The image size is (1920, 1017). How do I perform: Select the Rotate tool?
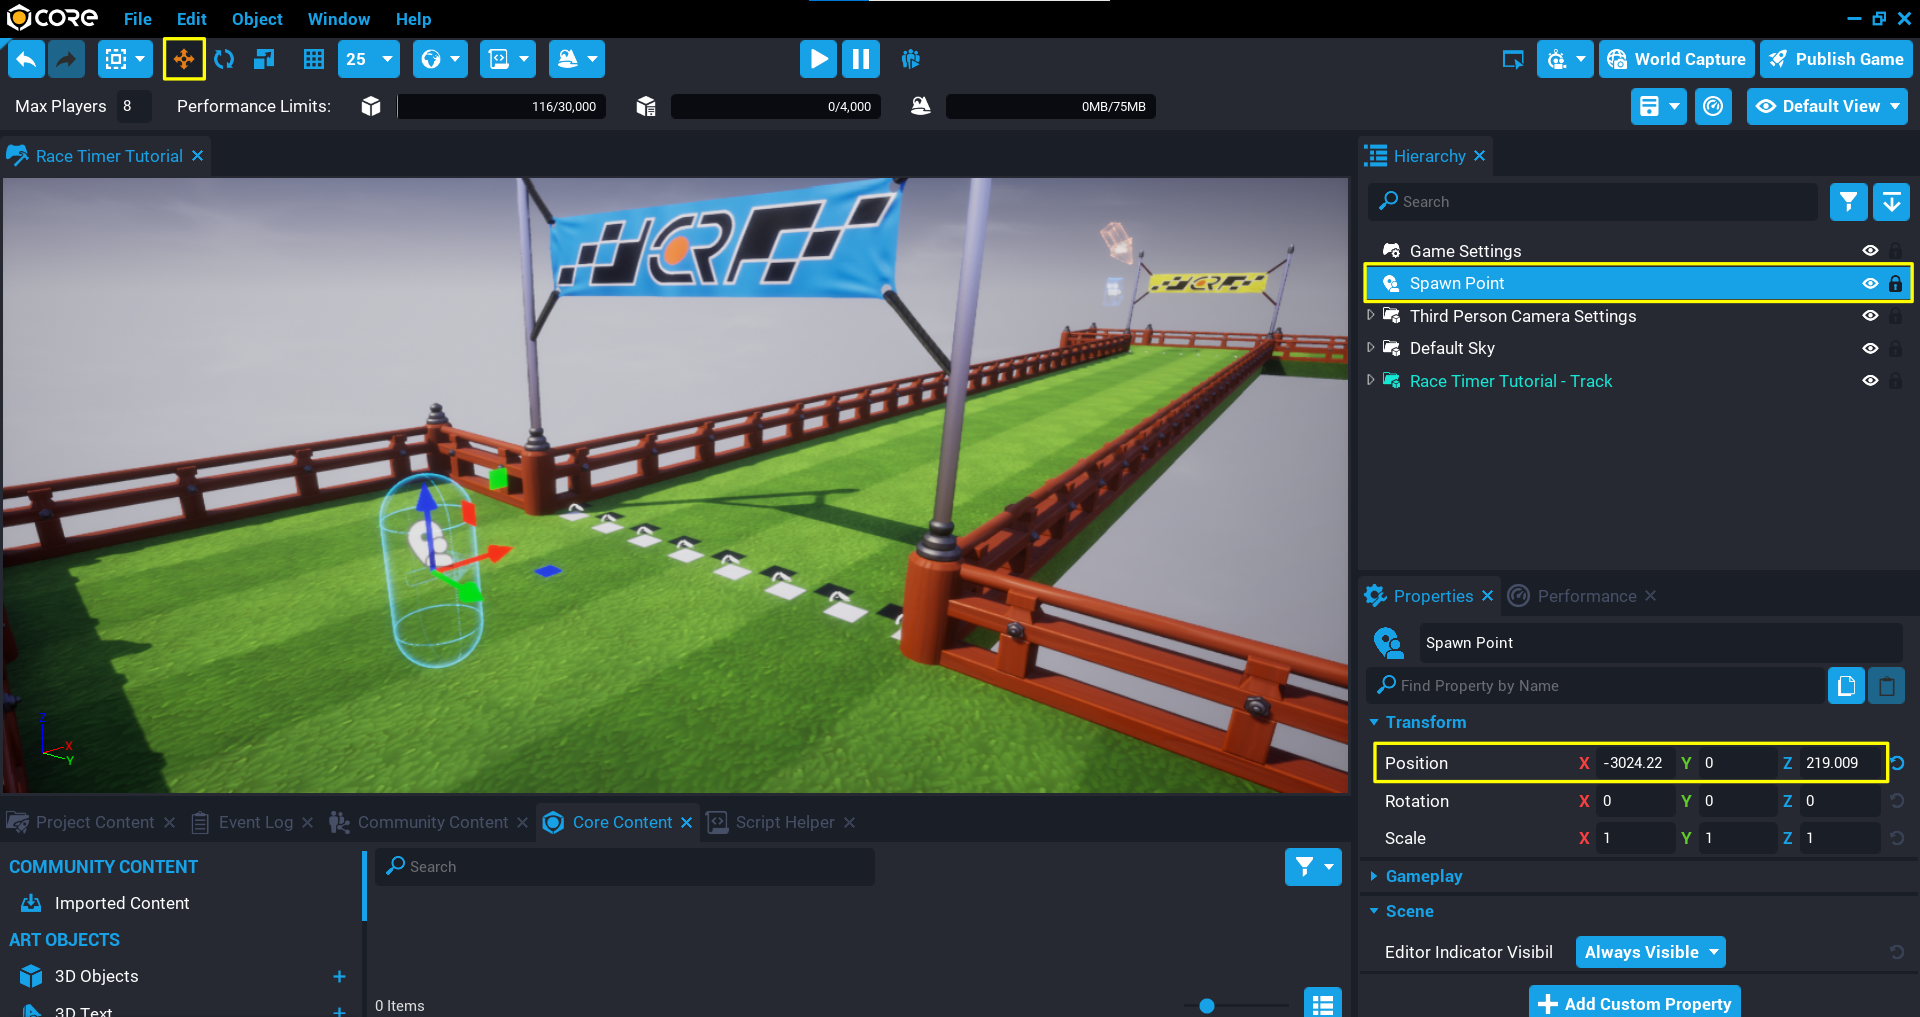(x=224, y=59)
